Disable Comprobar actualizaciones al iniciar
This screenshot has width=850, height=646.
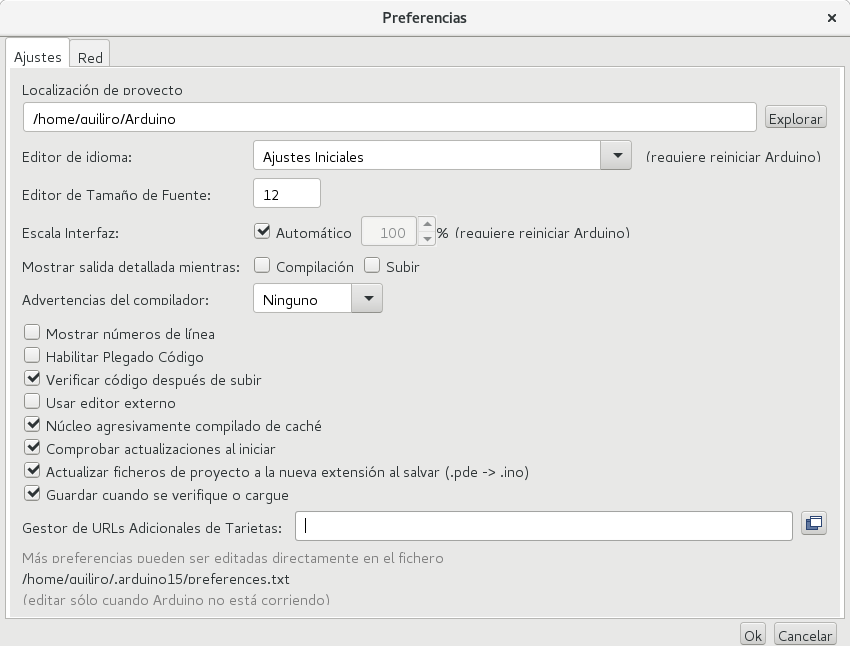(x=31, y=448)
